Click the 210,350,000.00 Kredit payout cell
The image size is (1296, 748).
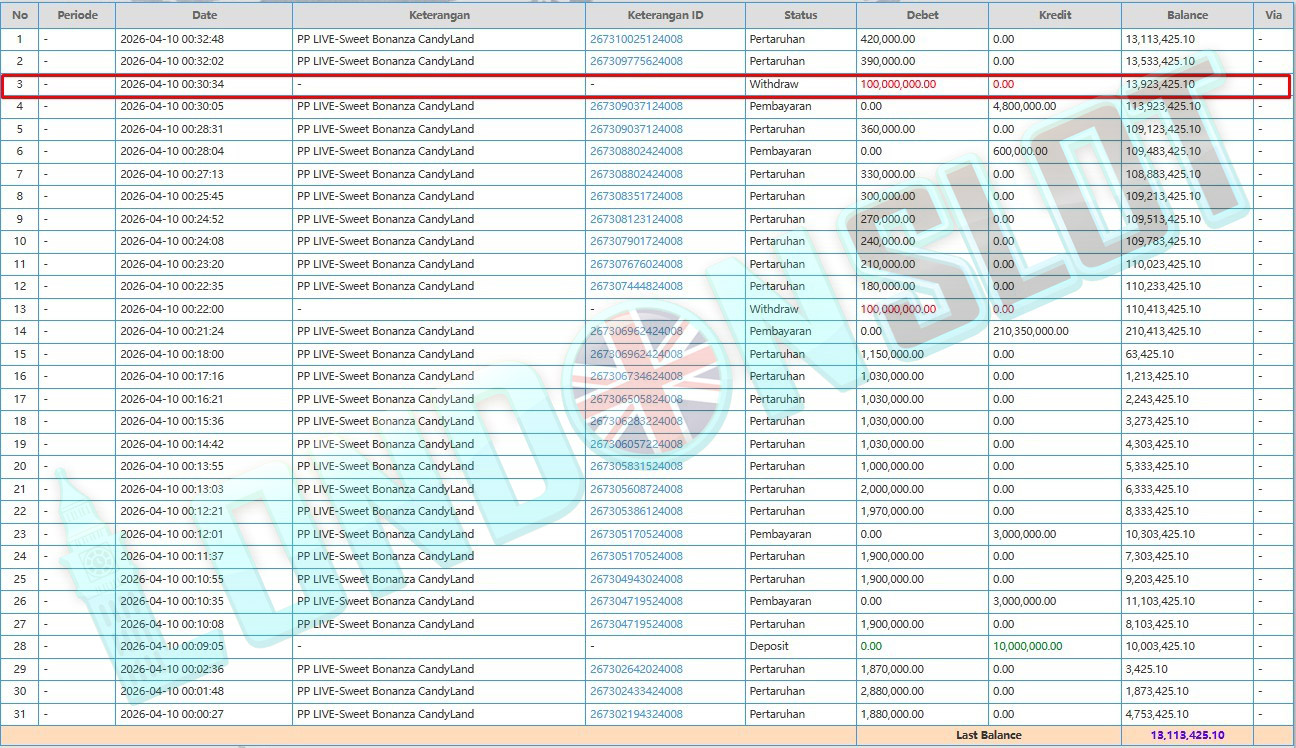click(x=1030, y=331)
